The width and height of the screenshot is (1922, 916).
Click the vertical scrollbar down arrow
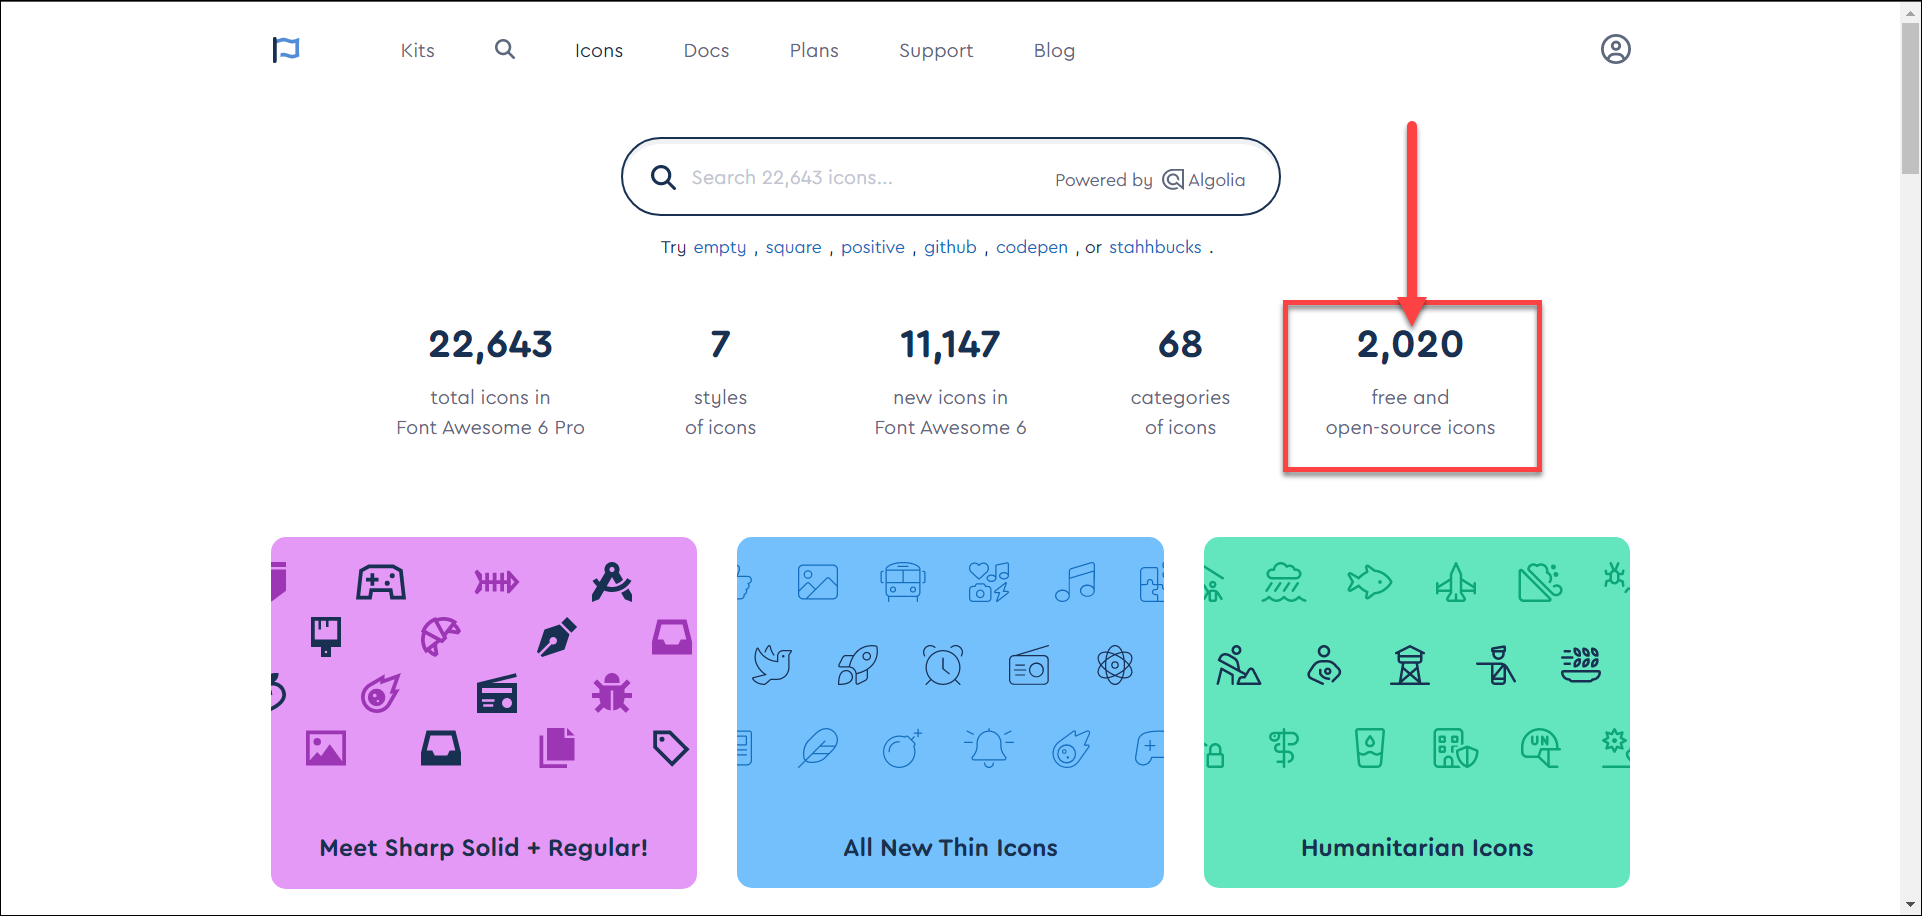tap(1911, 905)
